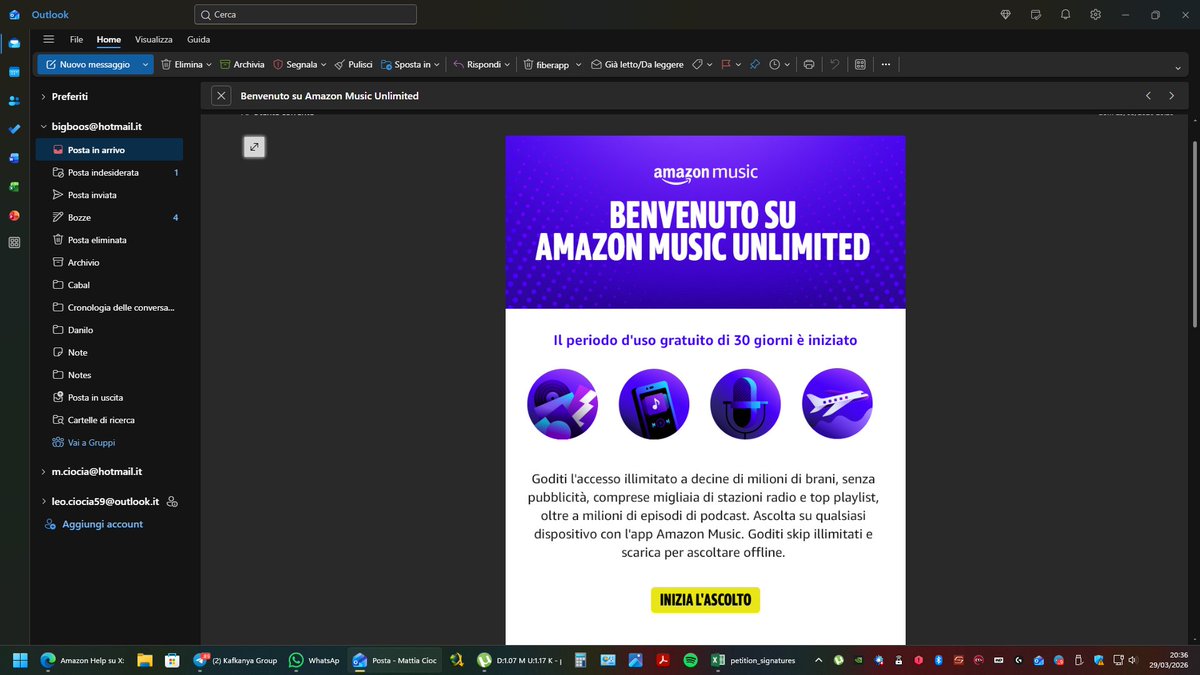The width and height of the screenshot is (1200, 675).
Task: Expand the m.ciocia@hotmail.it account
Action: [43, 471]
